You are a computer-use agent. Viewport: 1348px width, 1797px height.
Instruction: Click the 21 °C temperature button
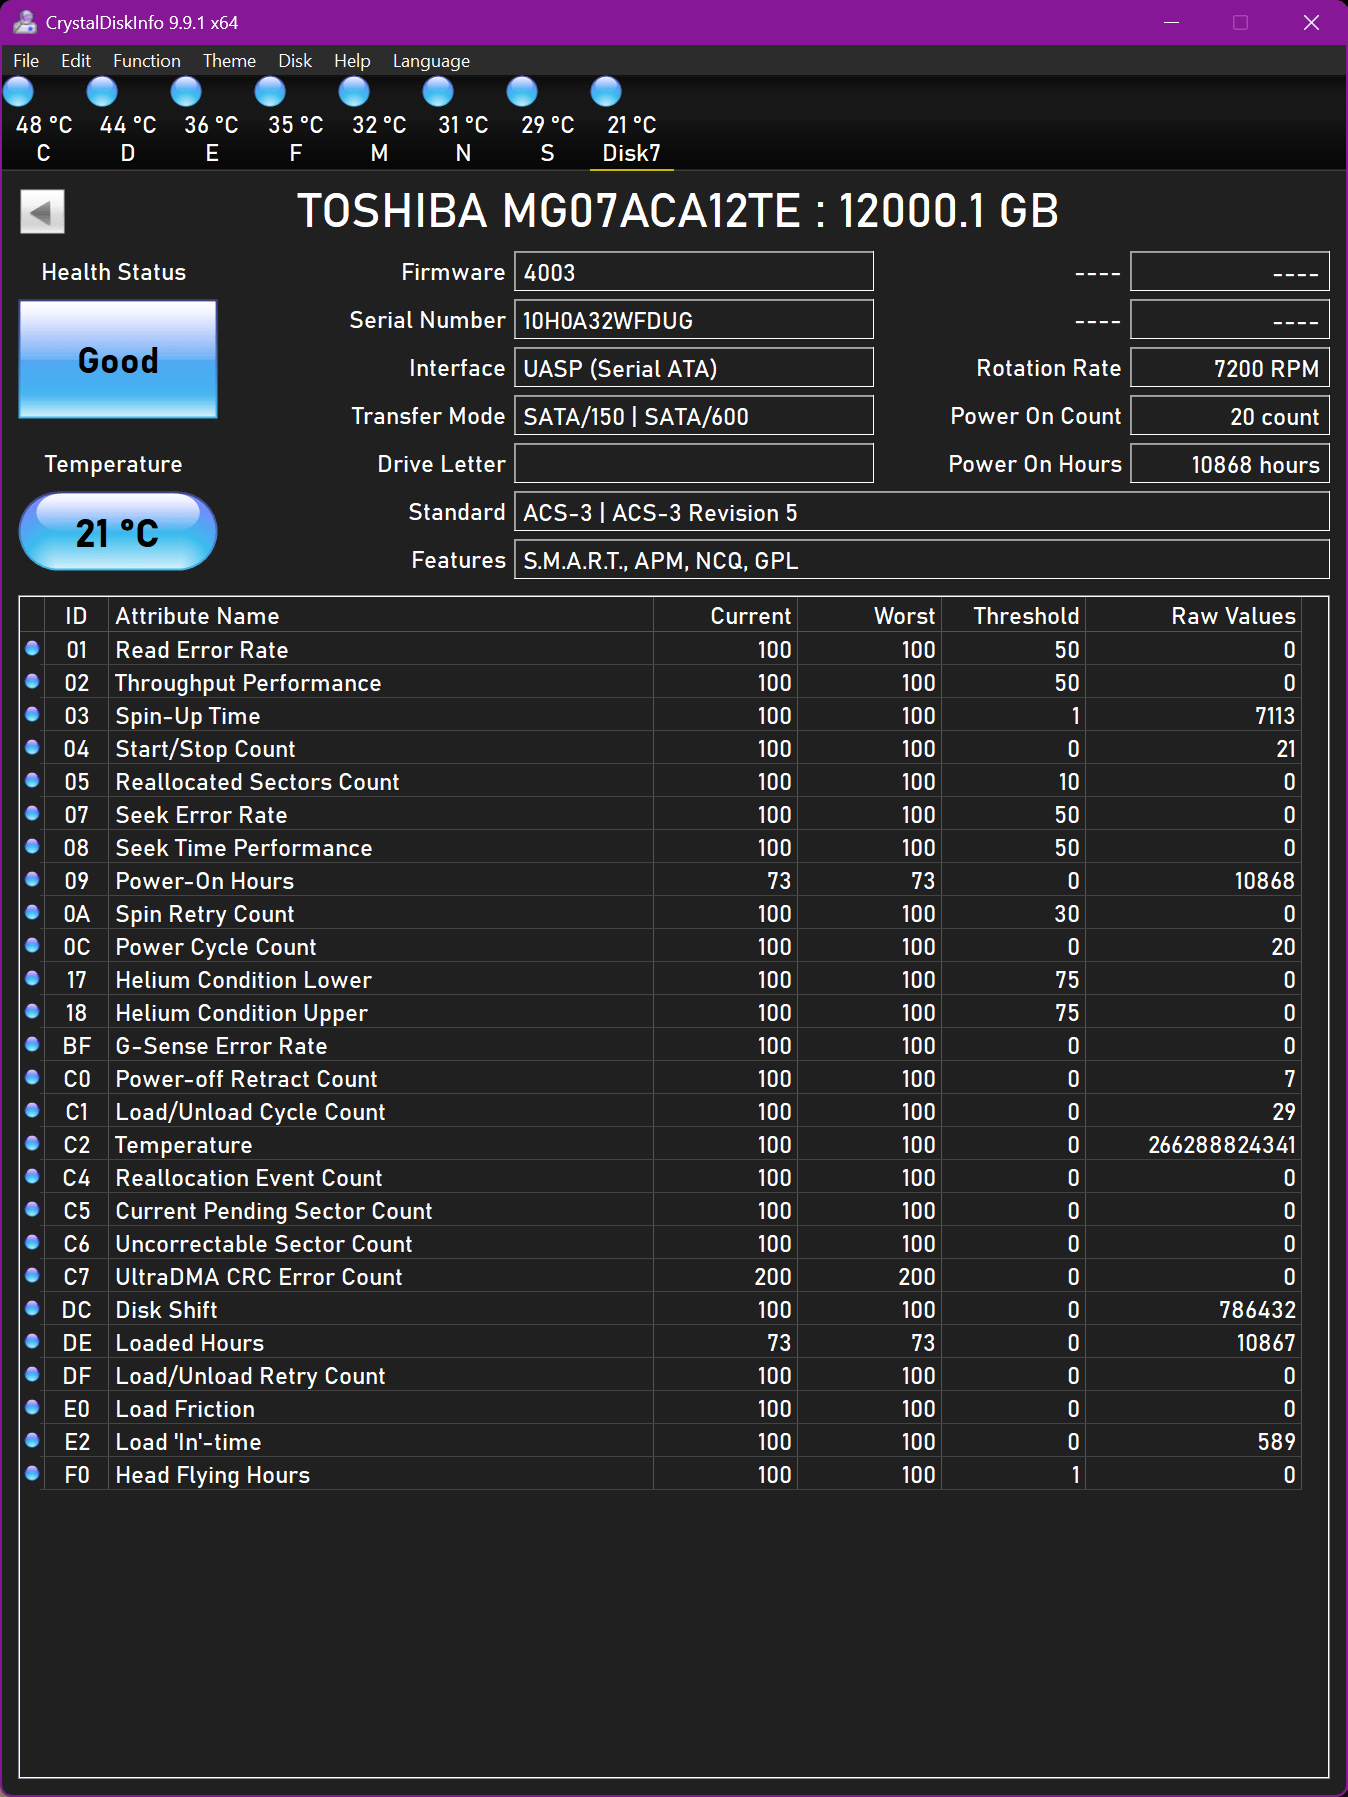118,532
